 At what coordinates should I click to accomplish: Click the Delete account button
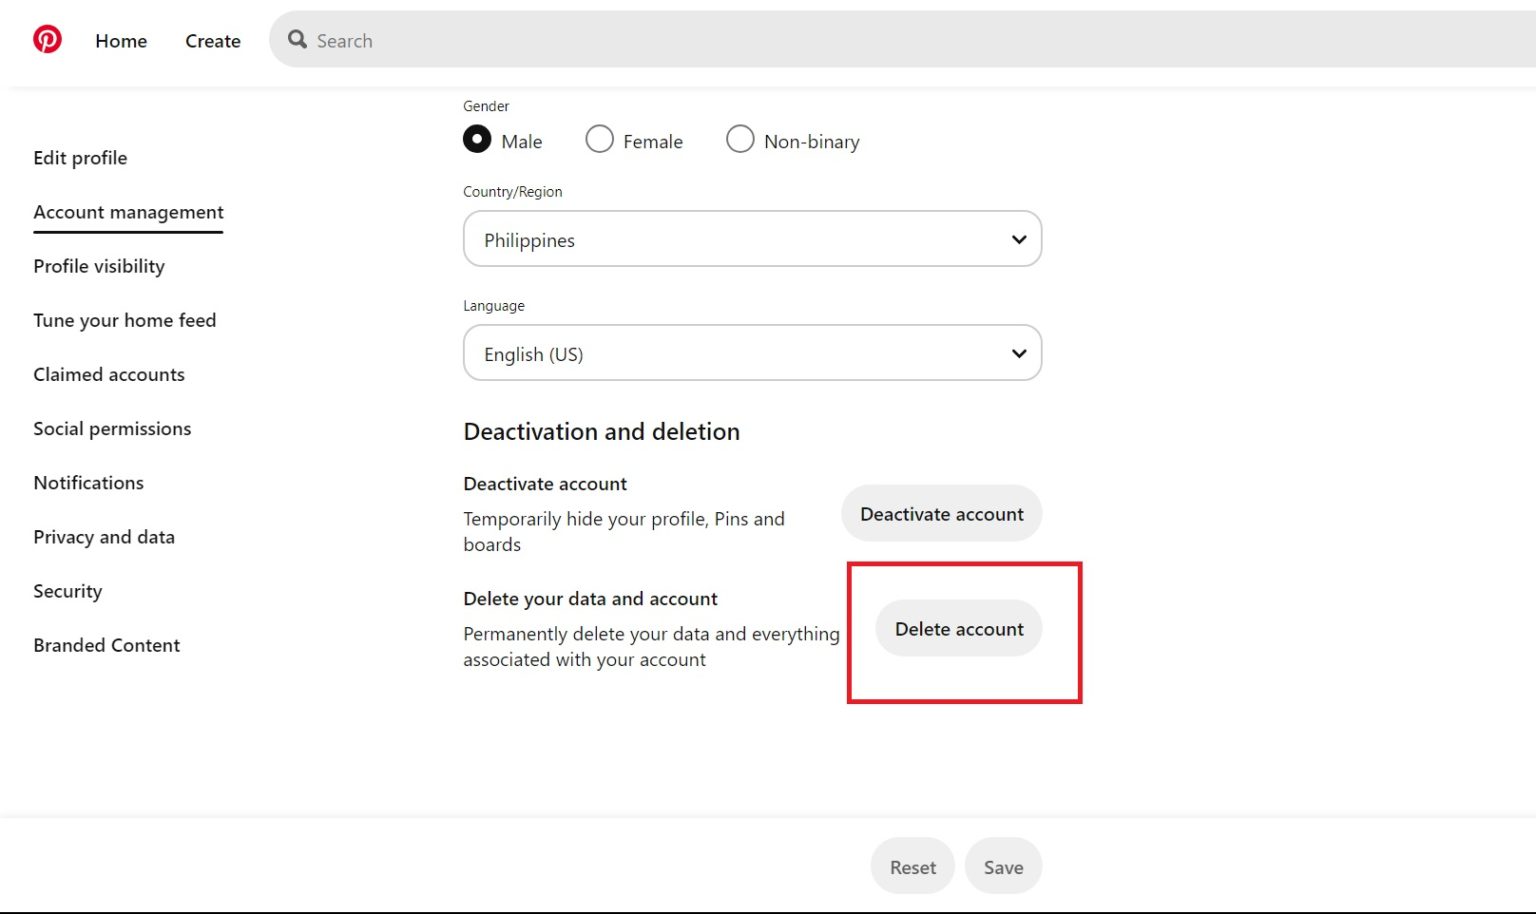[x=959, y=629]
